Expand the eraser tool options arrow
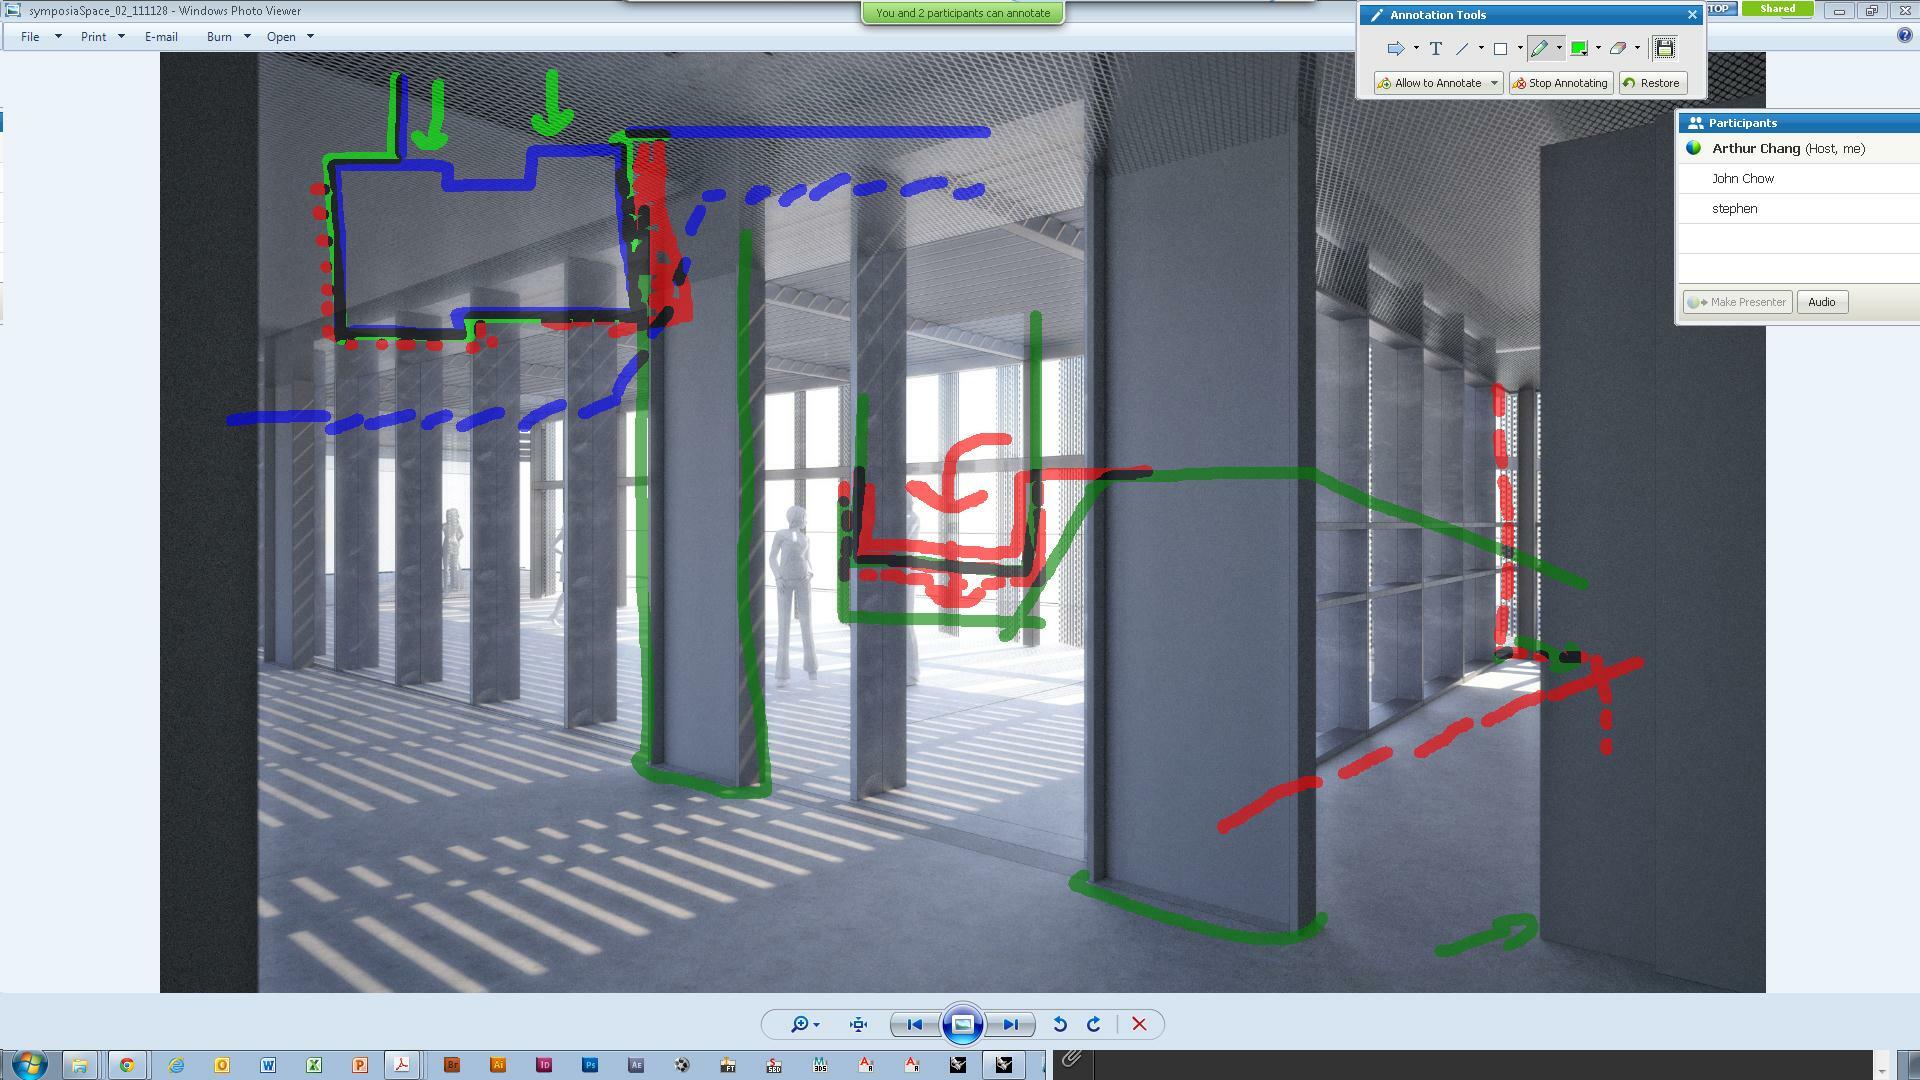1920x1080 pixels. pos(1637,48)
